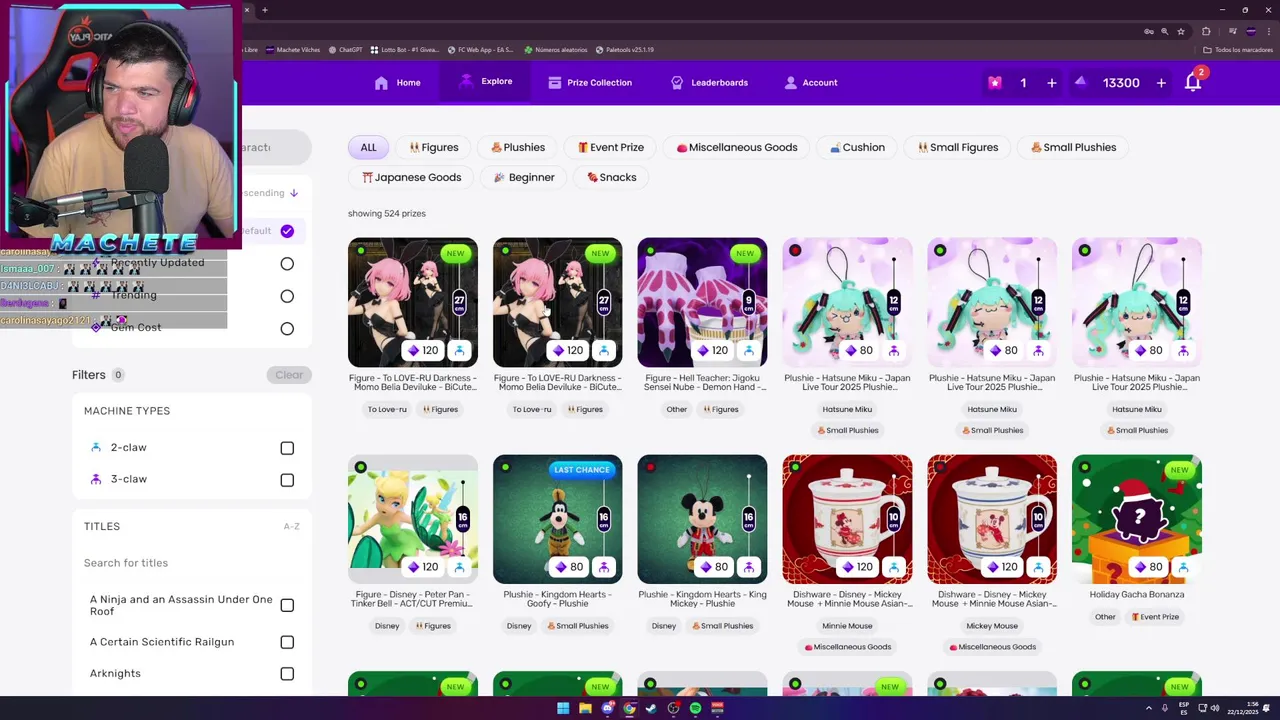Select the Trending sort radio
The image size is (1280, 720).
[287, 296]
